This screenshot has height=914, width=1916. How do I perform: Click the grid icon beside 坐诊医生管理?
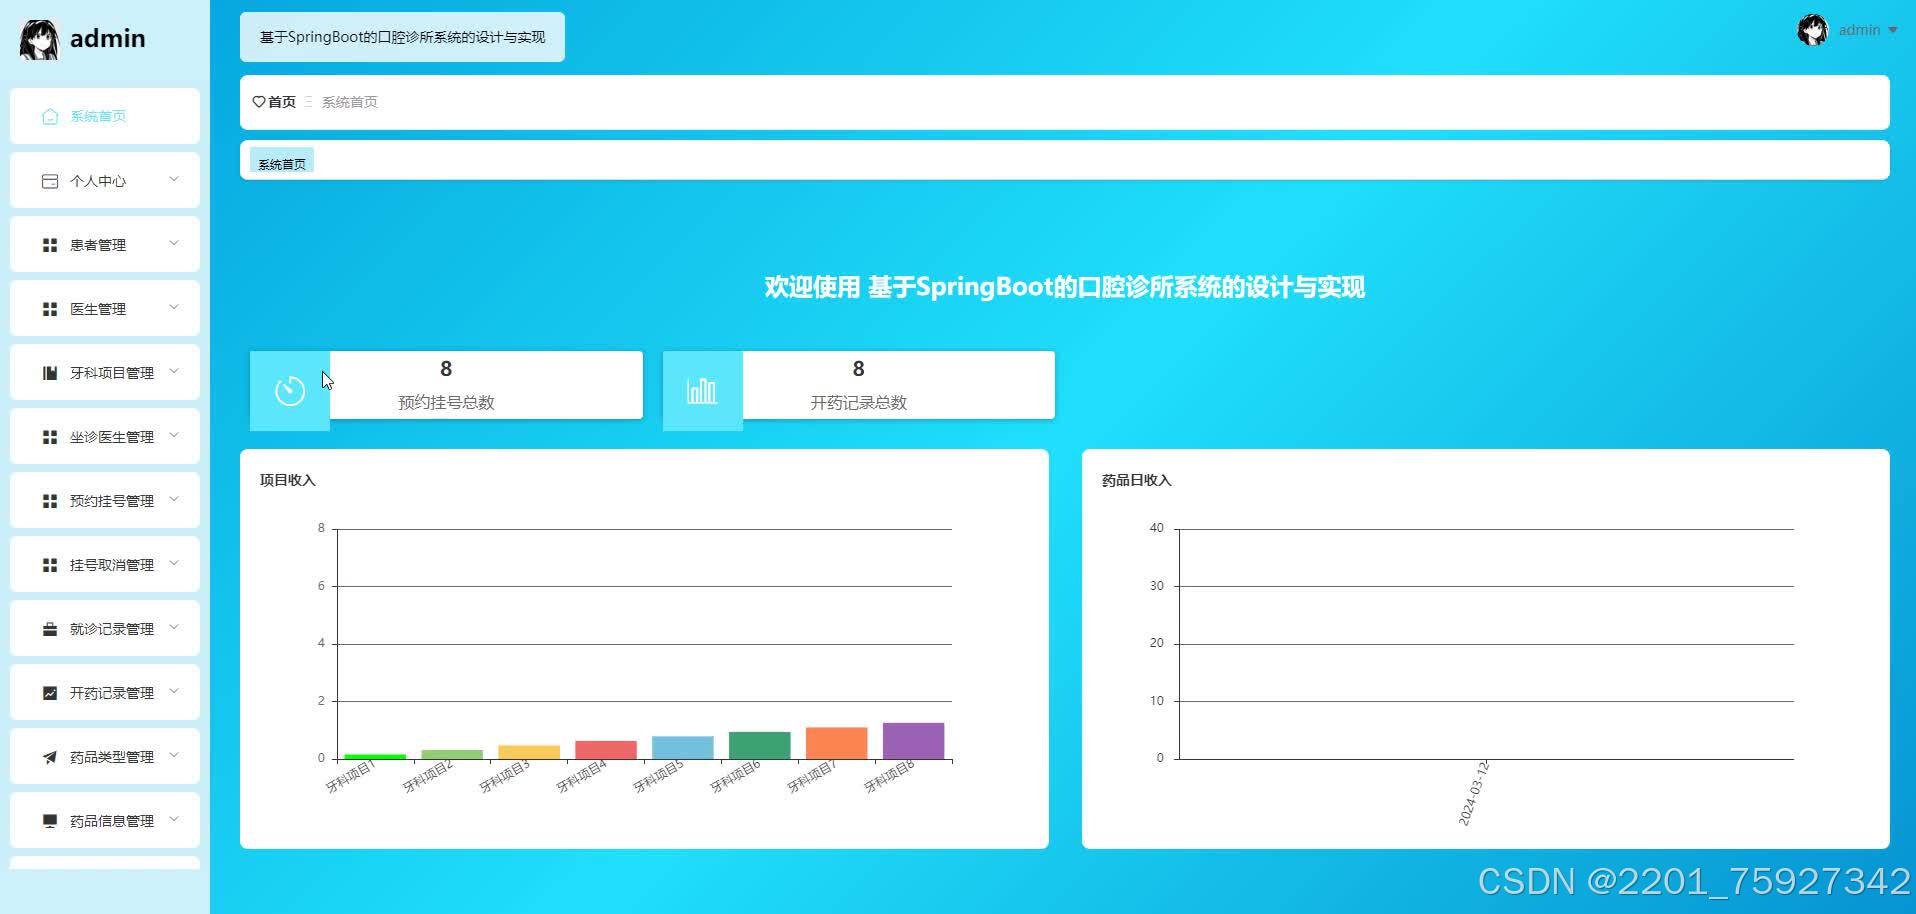pos(50,437)
